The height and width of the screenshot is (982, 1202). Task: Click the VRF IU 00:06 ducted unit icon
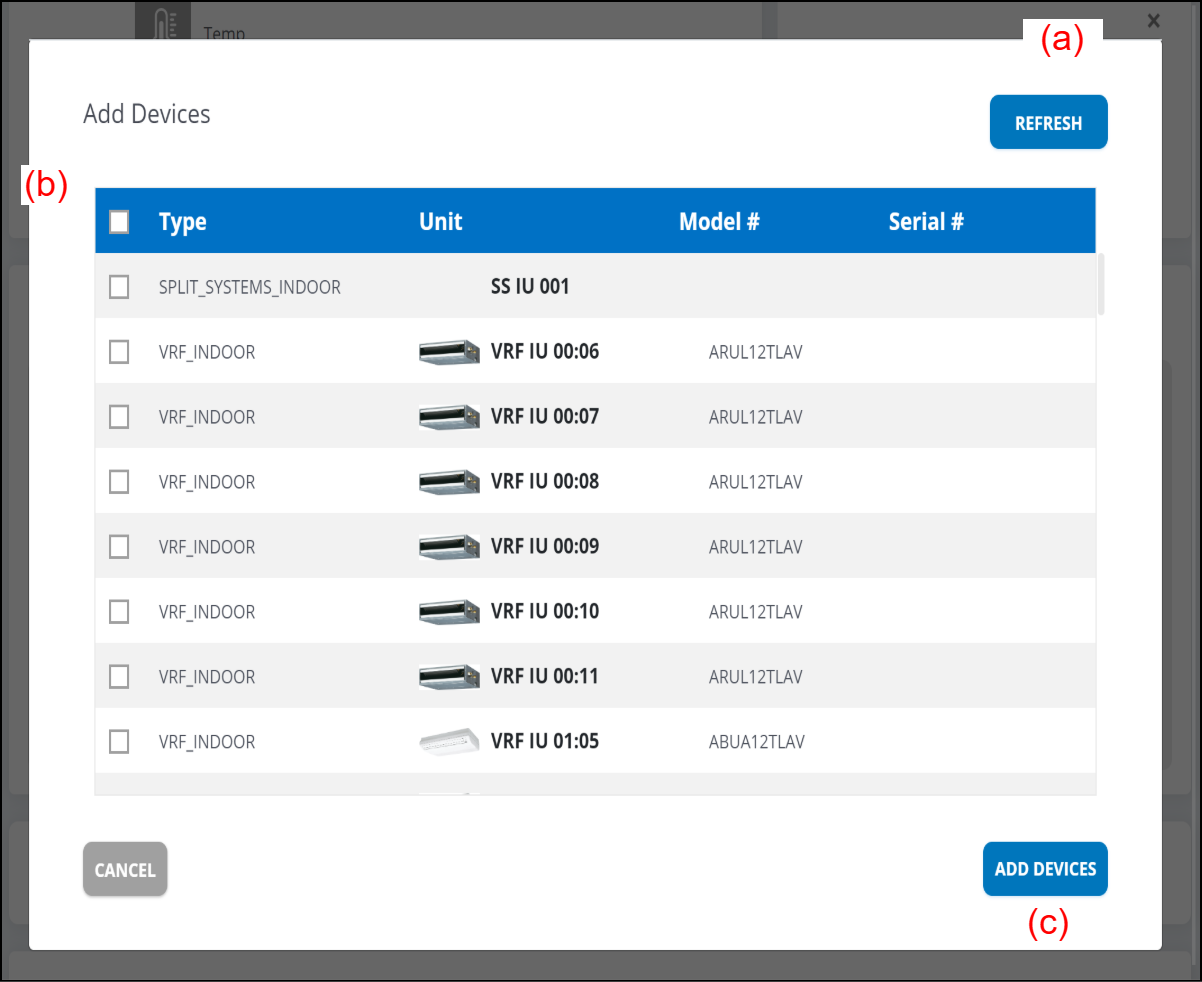point(449,352)
